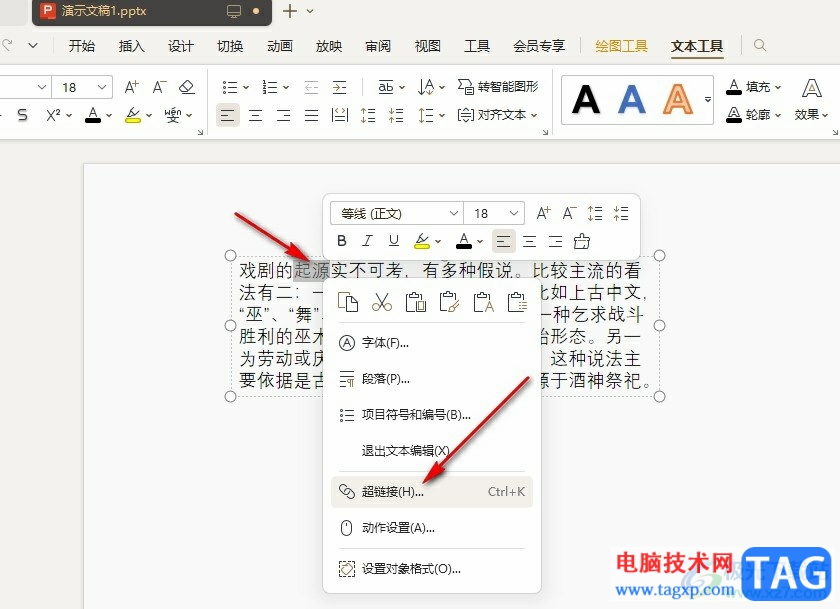Toggle center align in the mini toolbar

530,242
